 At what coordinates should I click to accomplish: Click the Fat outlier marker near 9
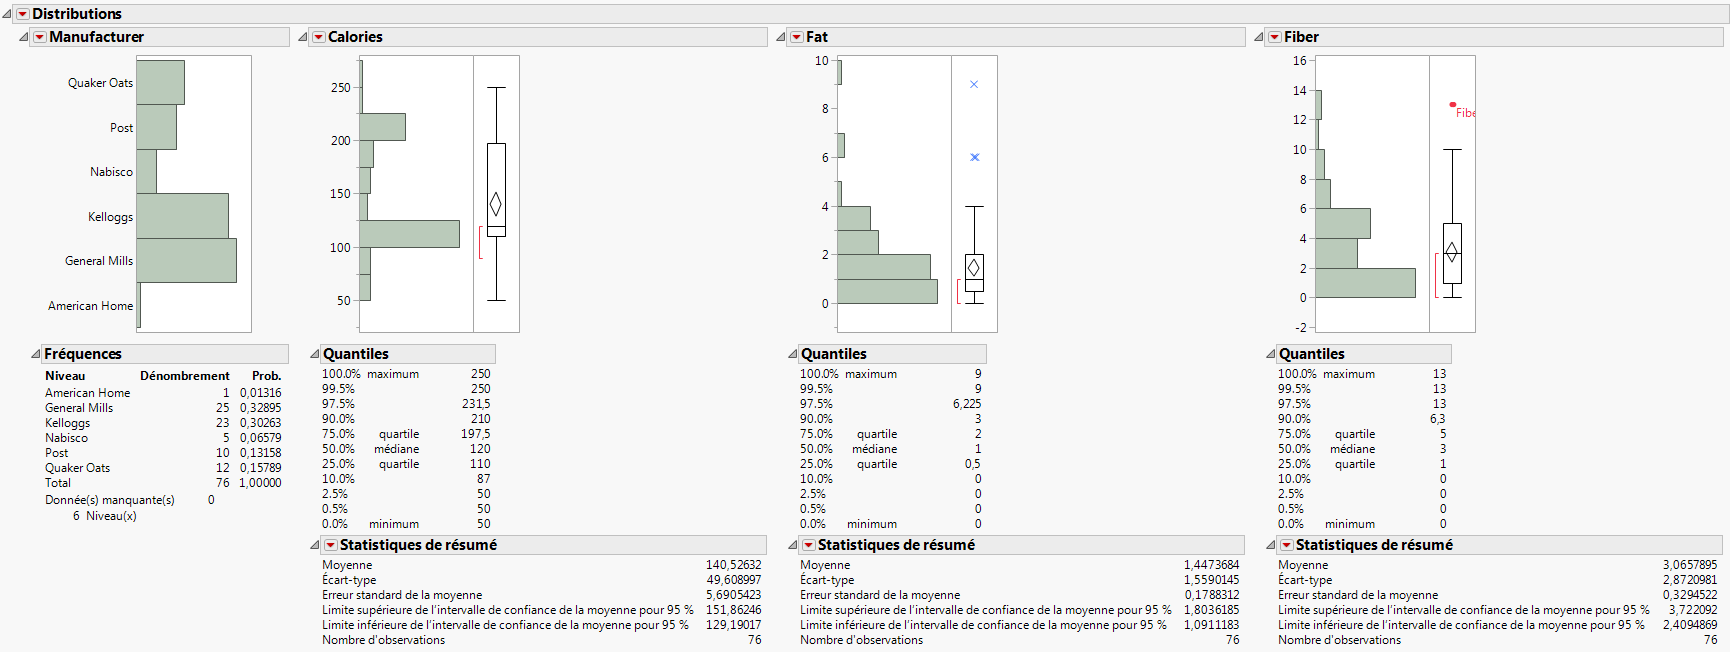(x=974, y=84)
